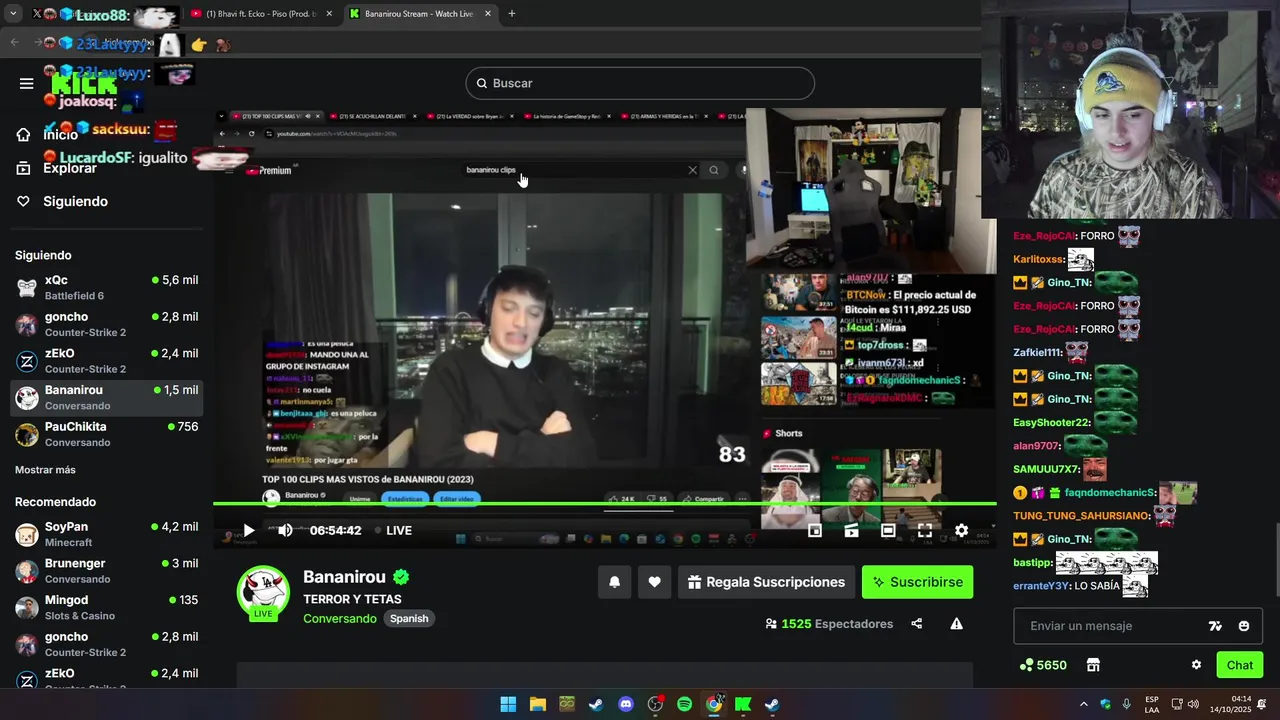Enter fullscreen on the stream player
The width and height of the screenshot is (1280, 720).
[x=925, y=531]
